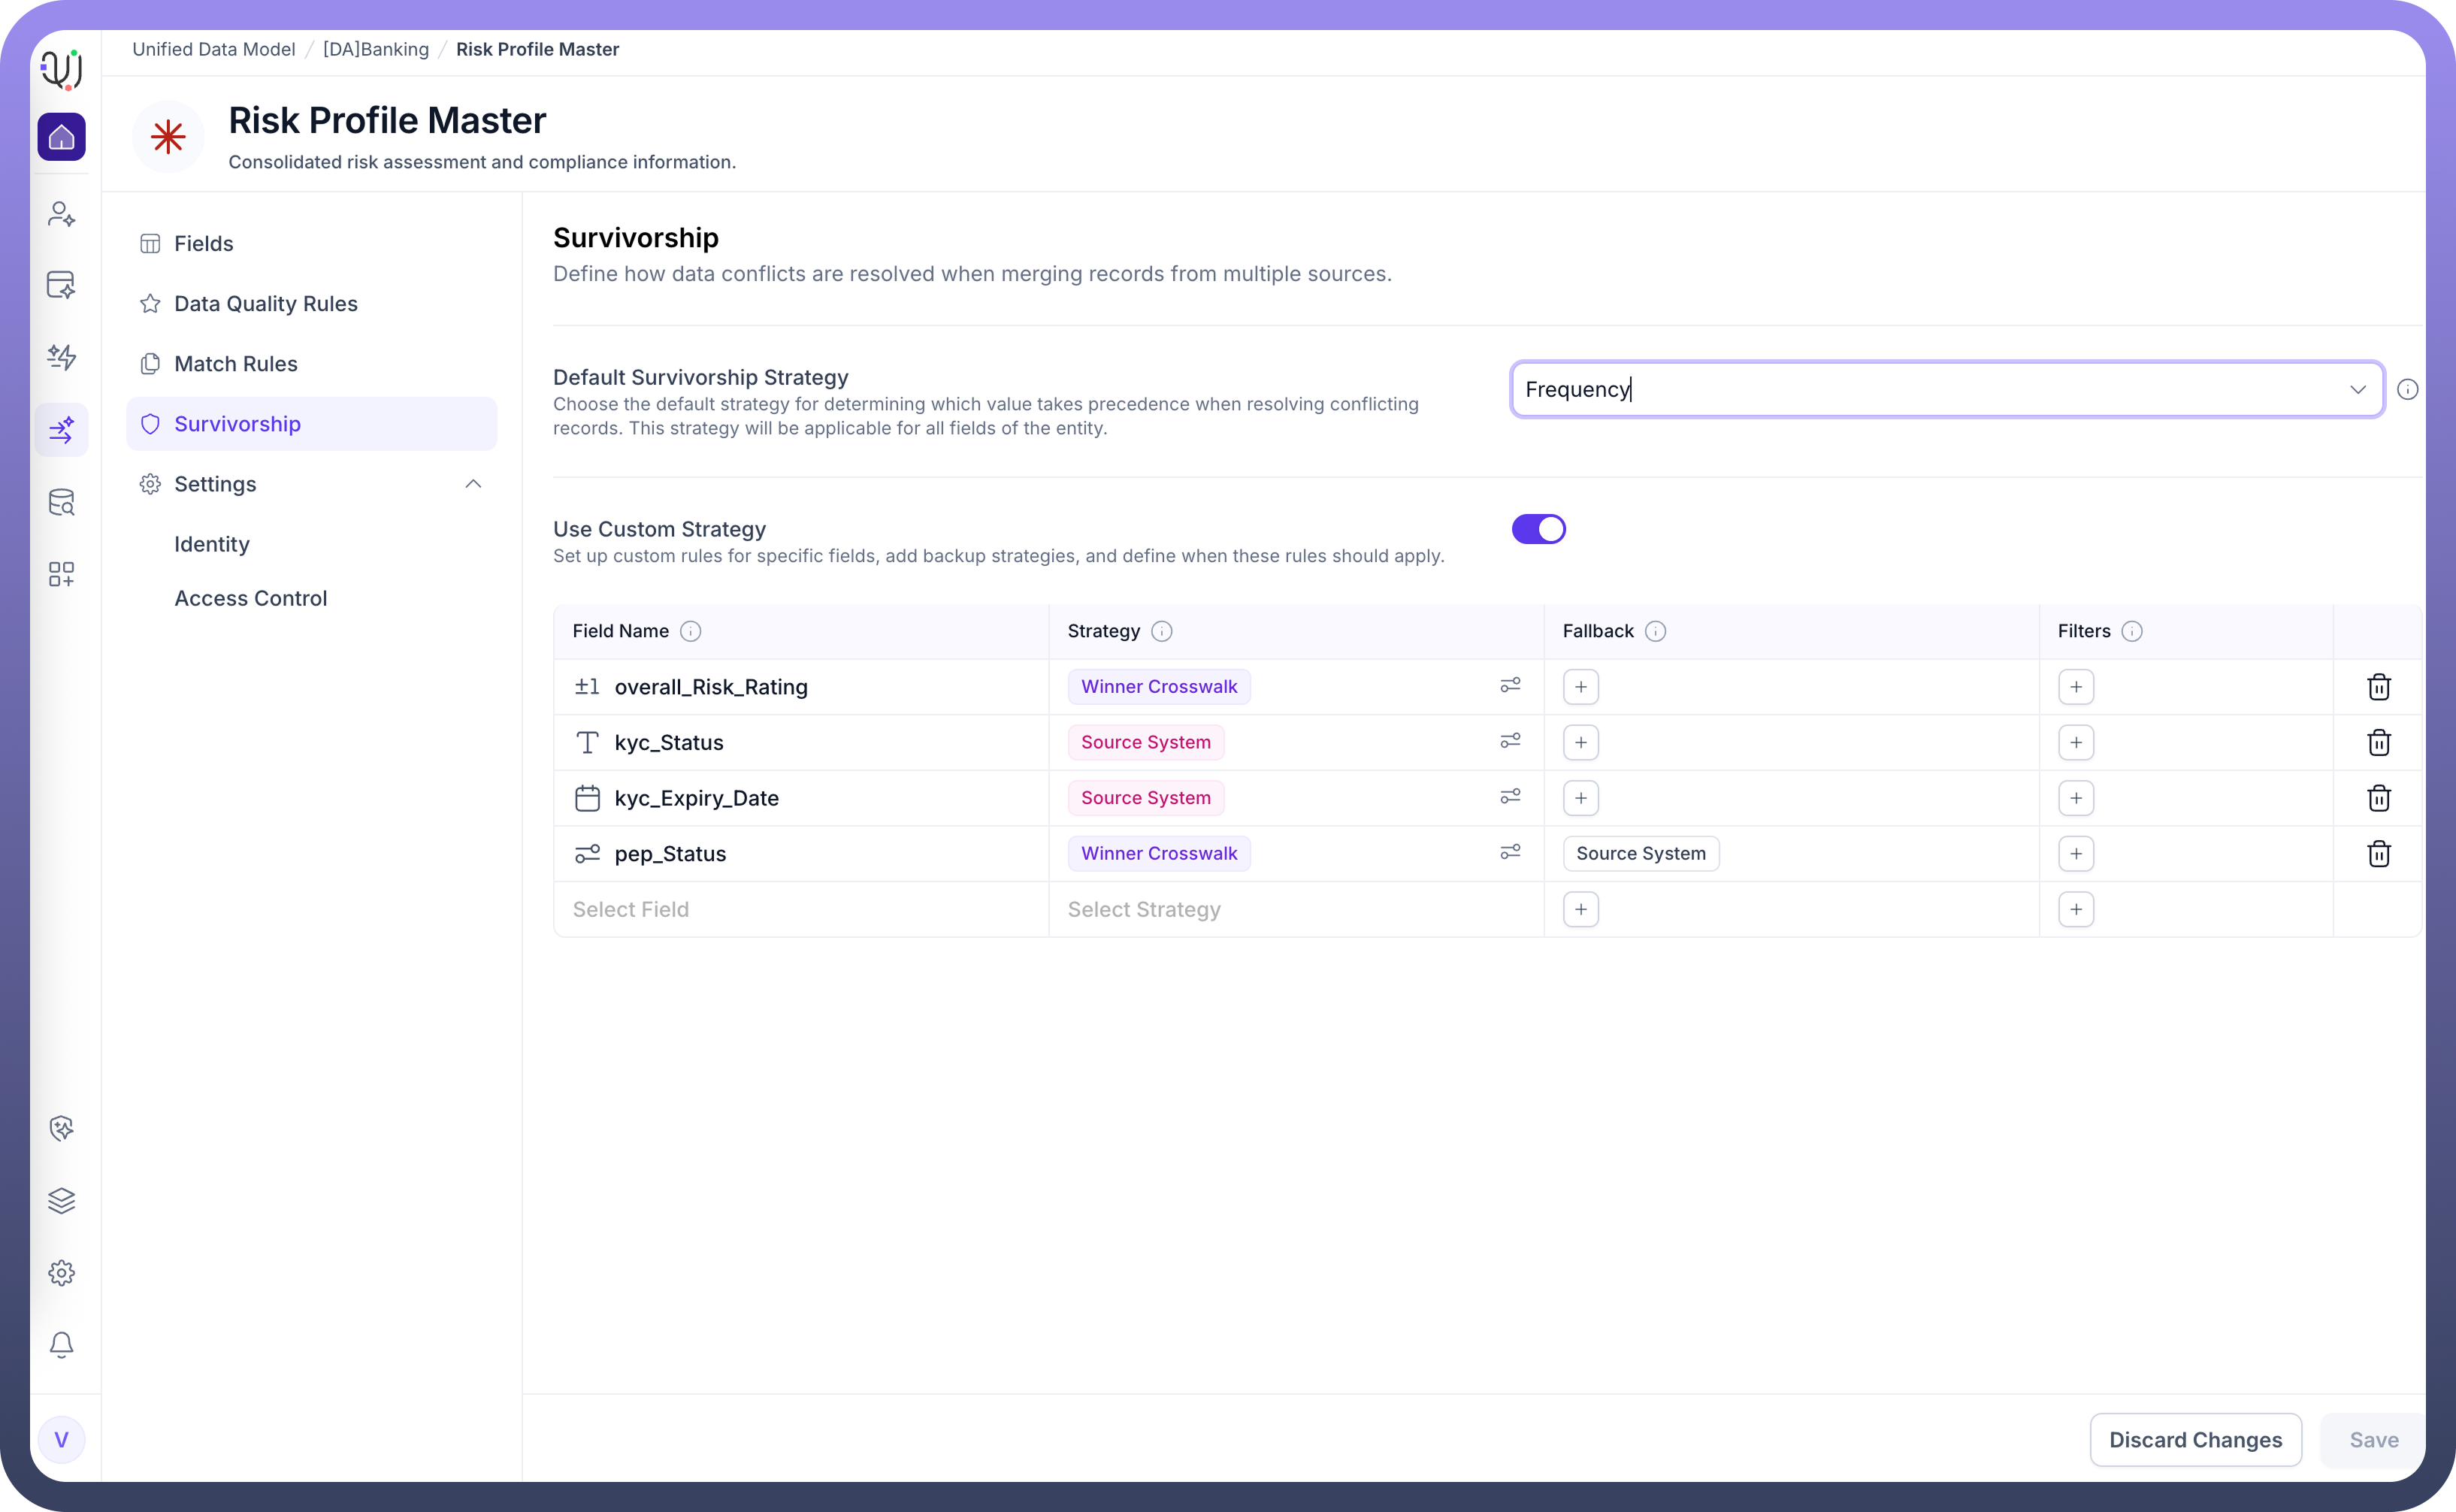Screen dimensions: 2456x1512
Task: Delete the pep_Status row
Action: [x=2378, y=854]
